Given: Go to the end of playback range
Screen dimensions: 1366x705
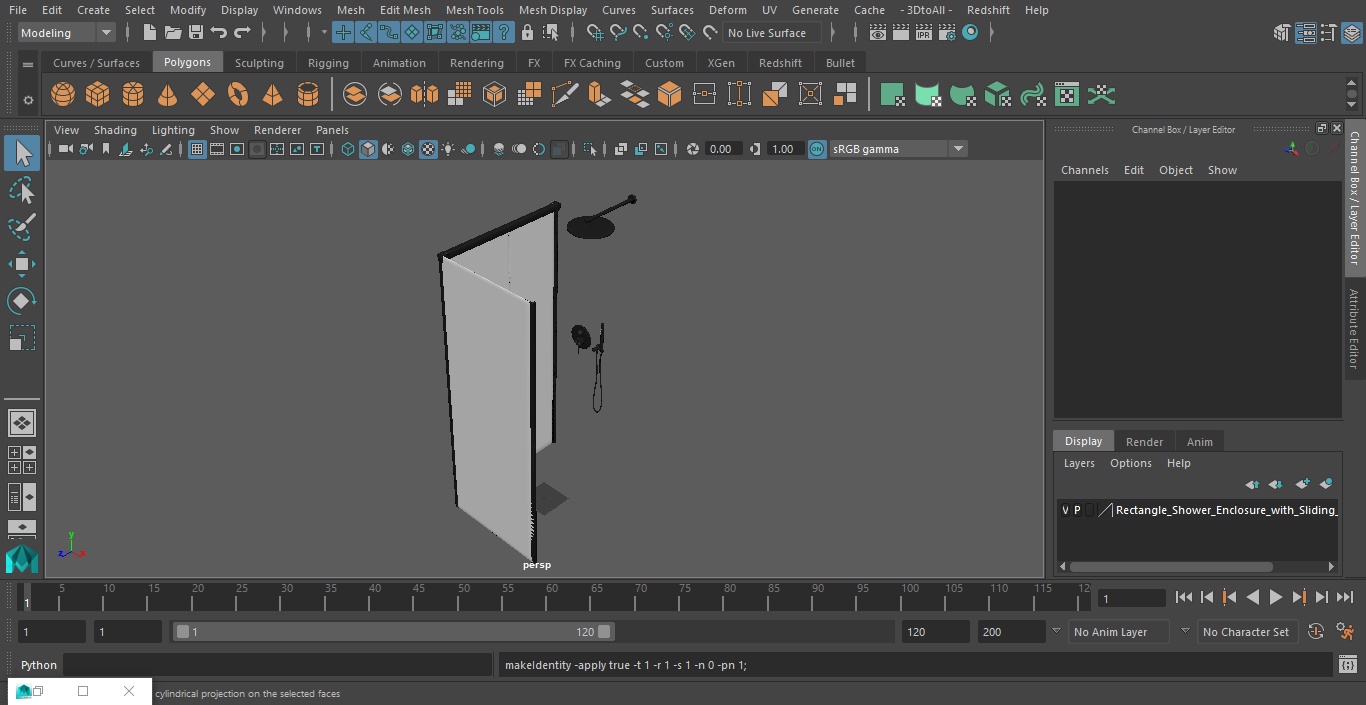Looking at the screenshot, I should [x=1345, y=597].
